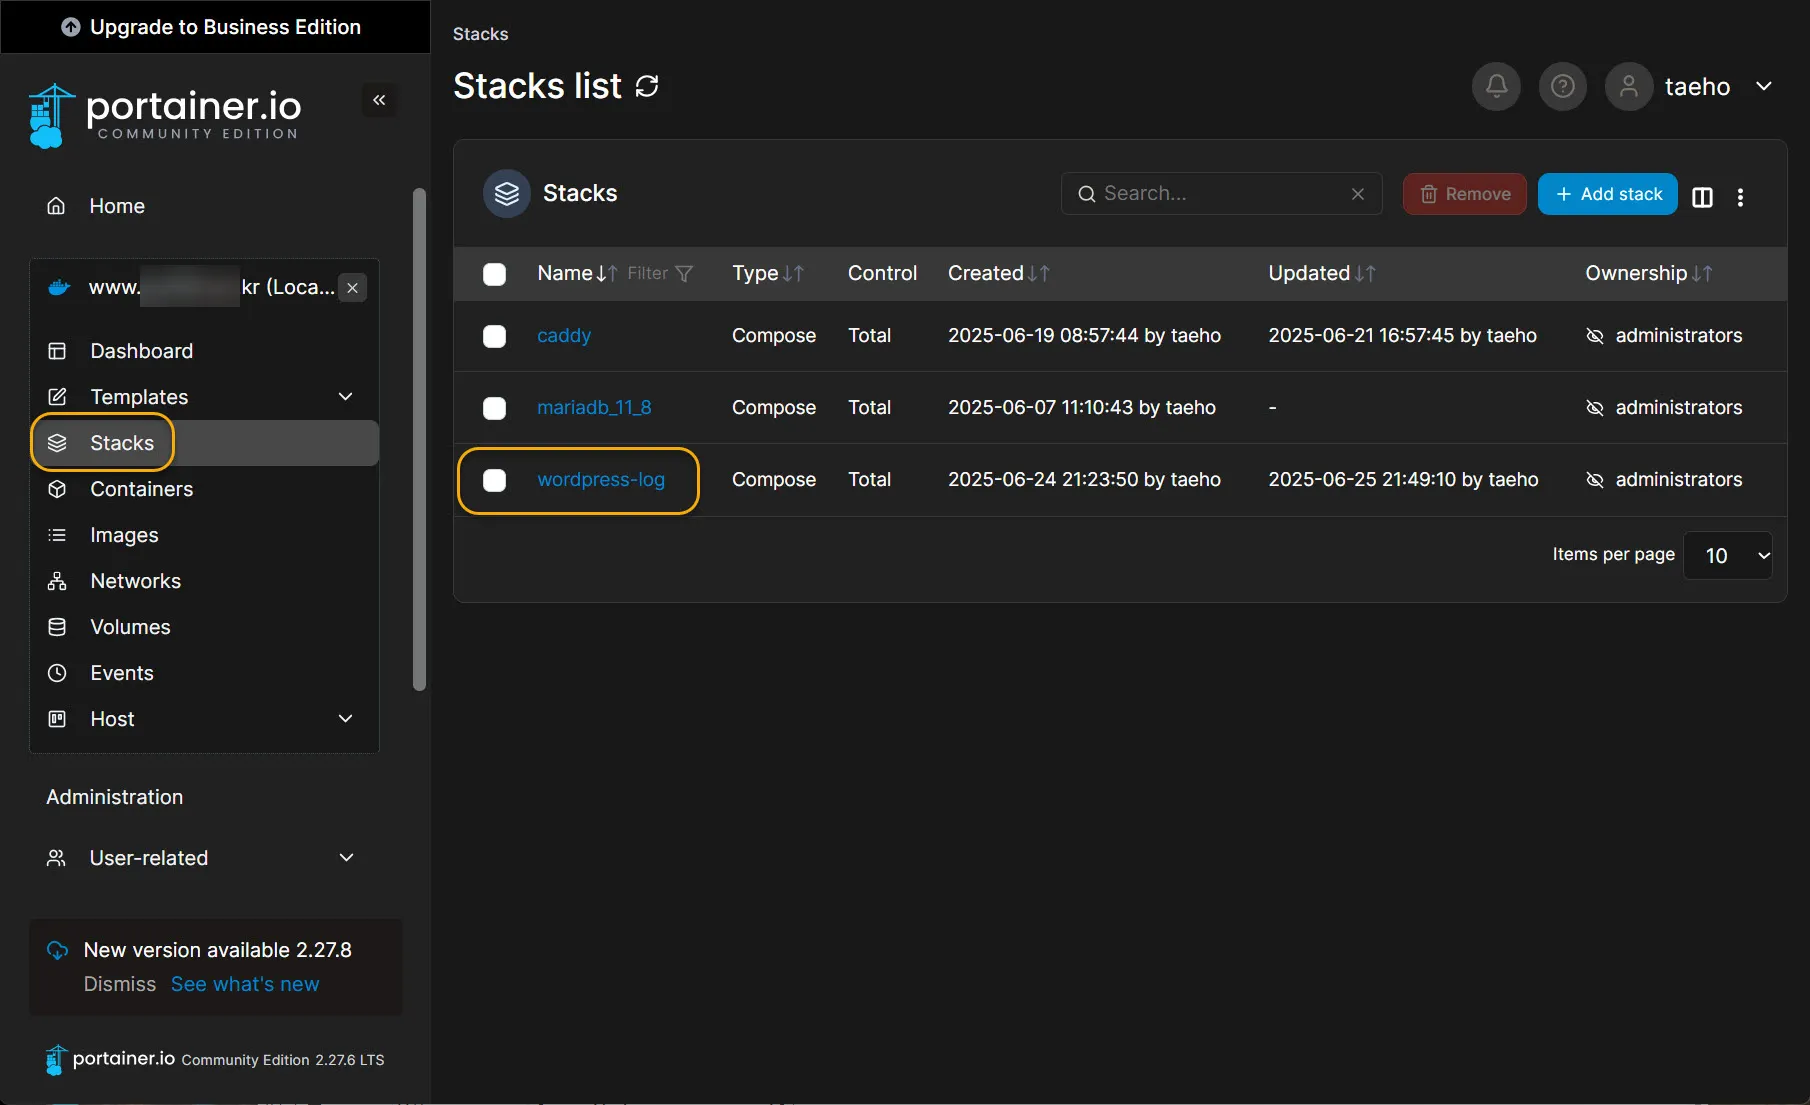Open the Volumes section
1810x1105 pixels.
130,627
